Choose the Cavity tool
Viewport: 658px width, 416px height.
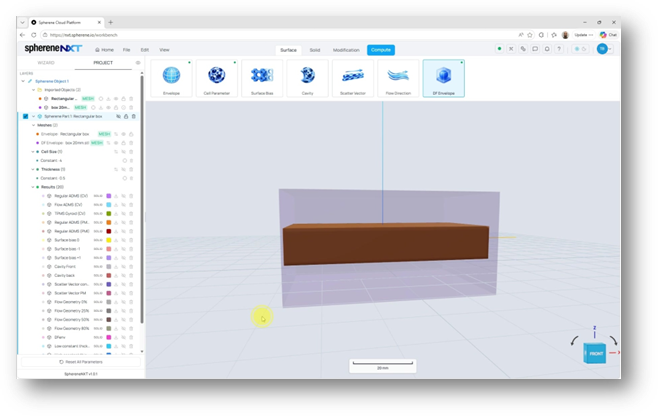point(307,78)
